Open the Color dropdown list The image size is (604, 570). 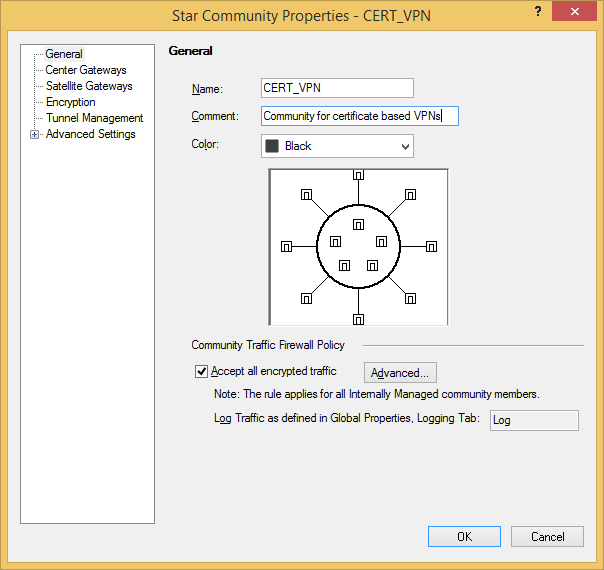coord(404,146)
